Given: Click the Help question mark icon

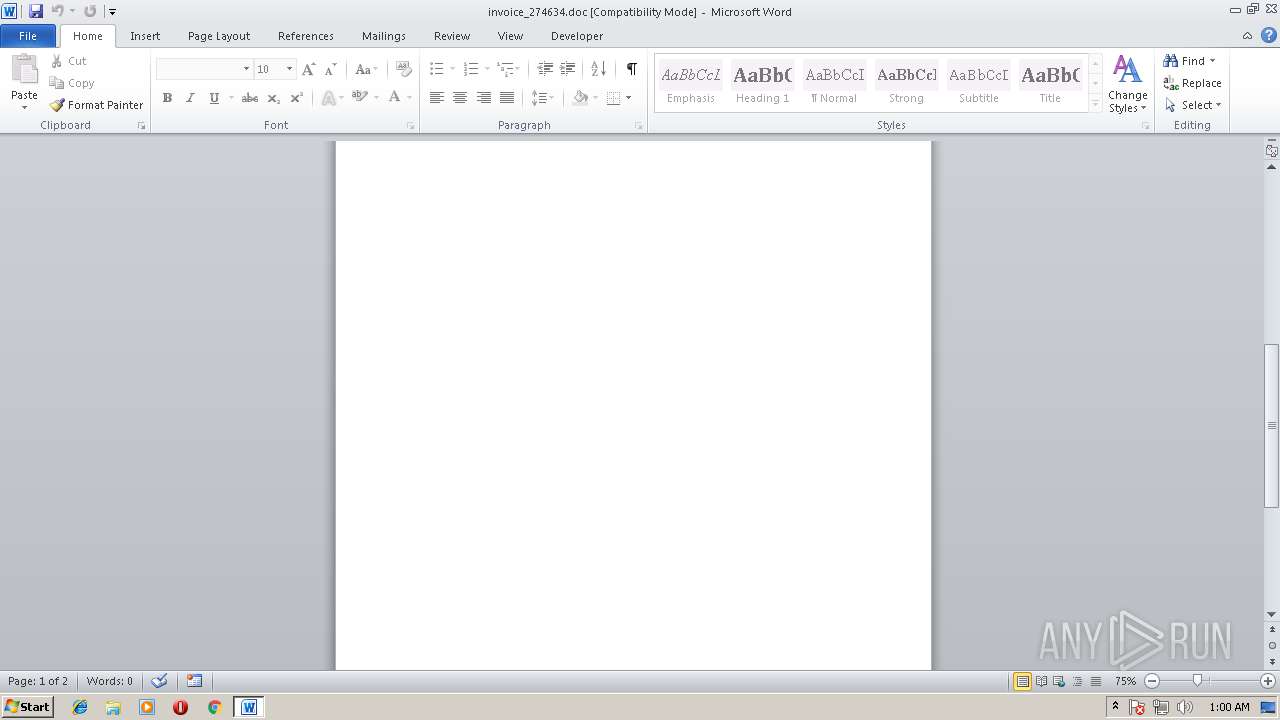Looking at the screenshot, I should (x=1268, y=36).
